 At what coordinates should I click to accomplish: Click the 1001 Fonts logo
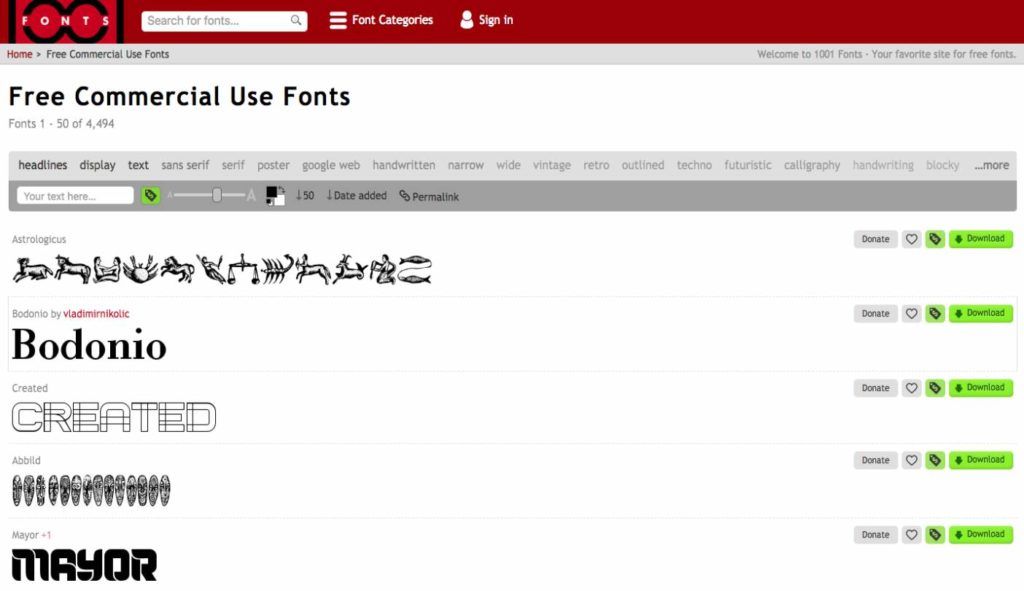[60, 20]
